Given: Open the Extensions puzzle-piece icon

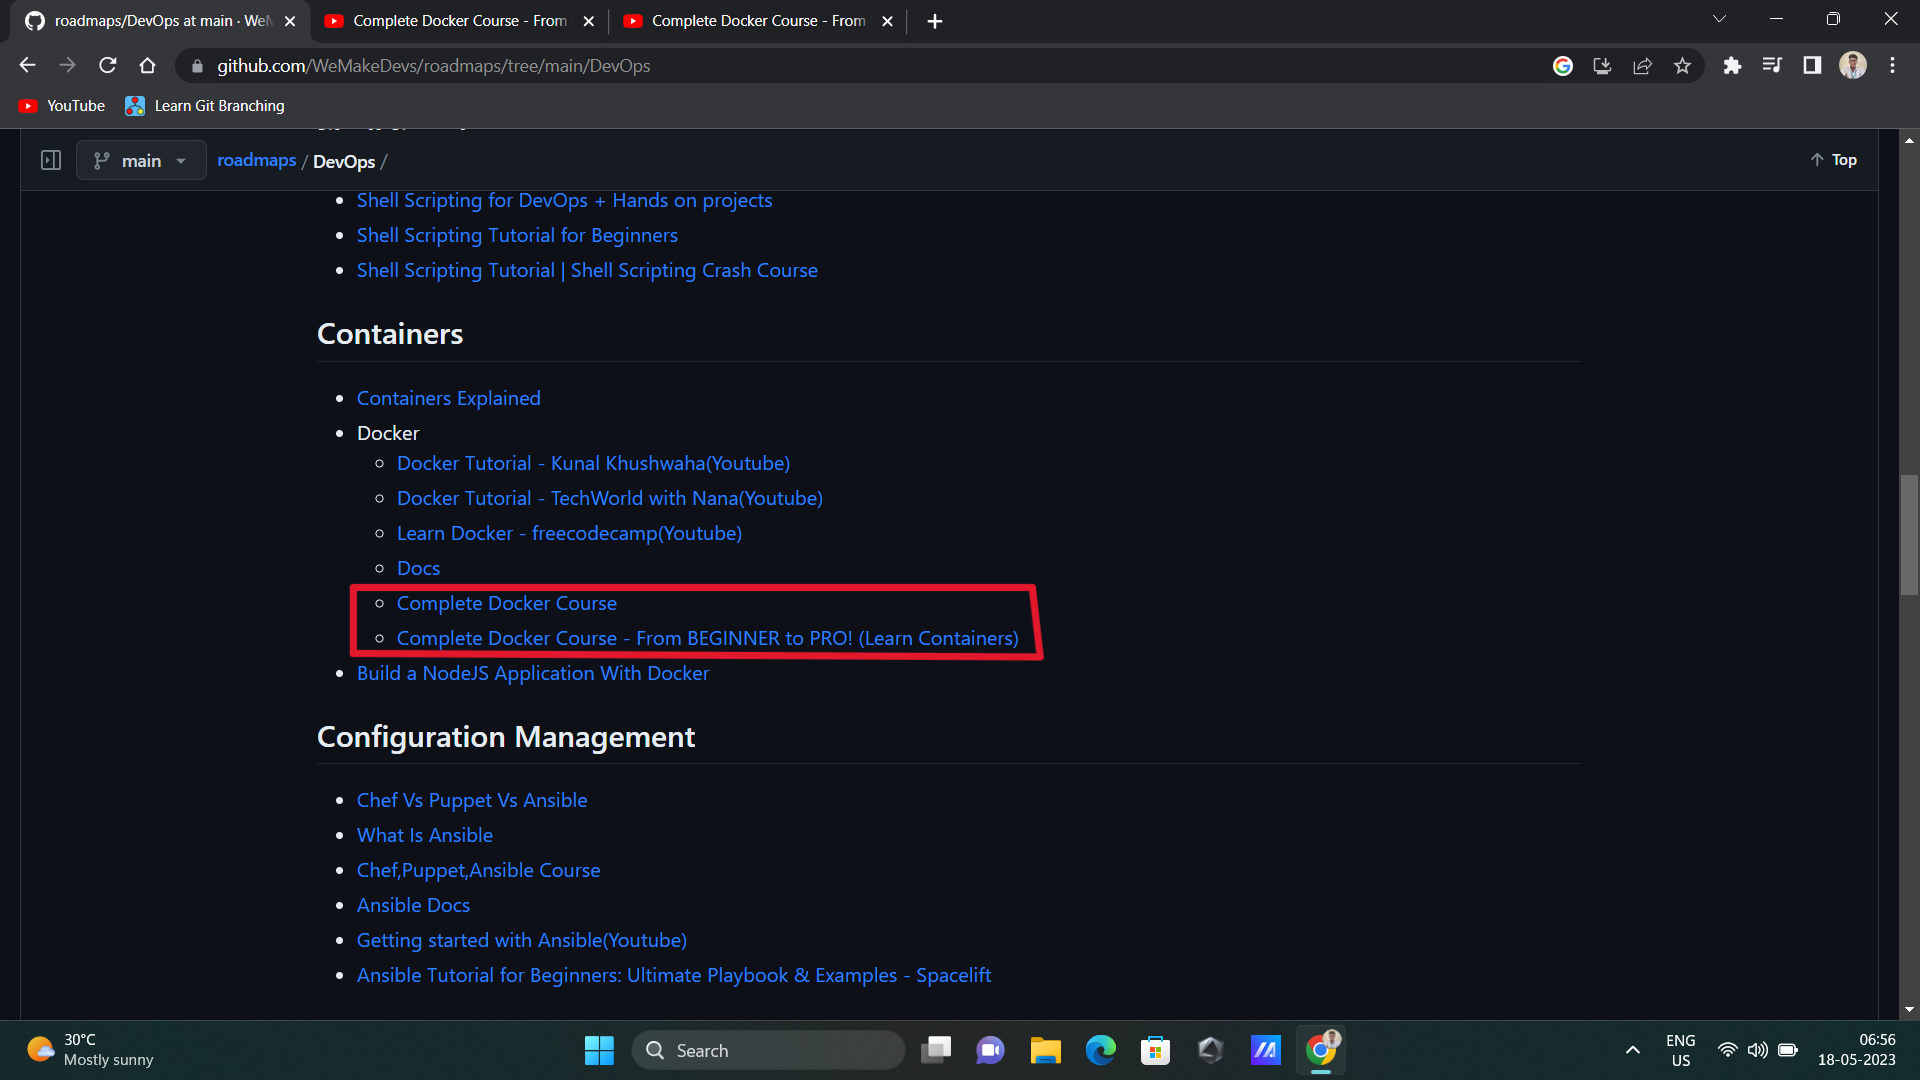Looking at the screenshot, I should coord(1733,65).
